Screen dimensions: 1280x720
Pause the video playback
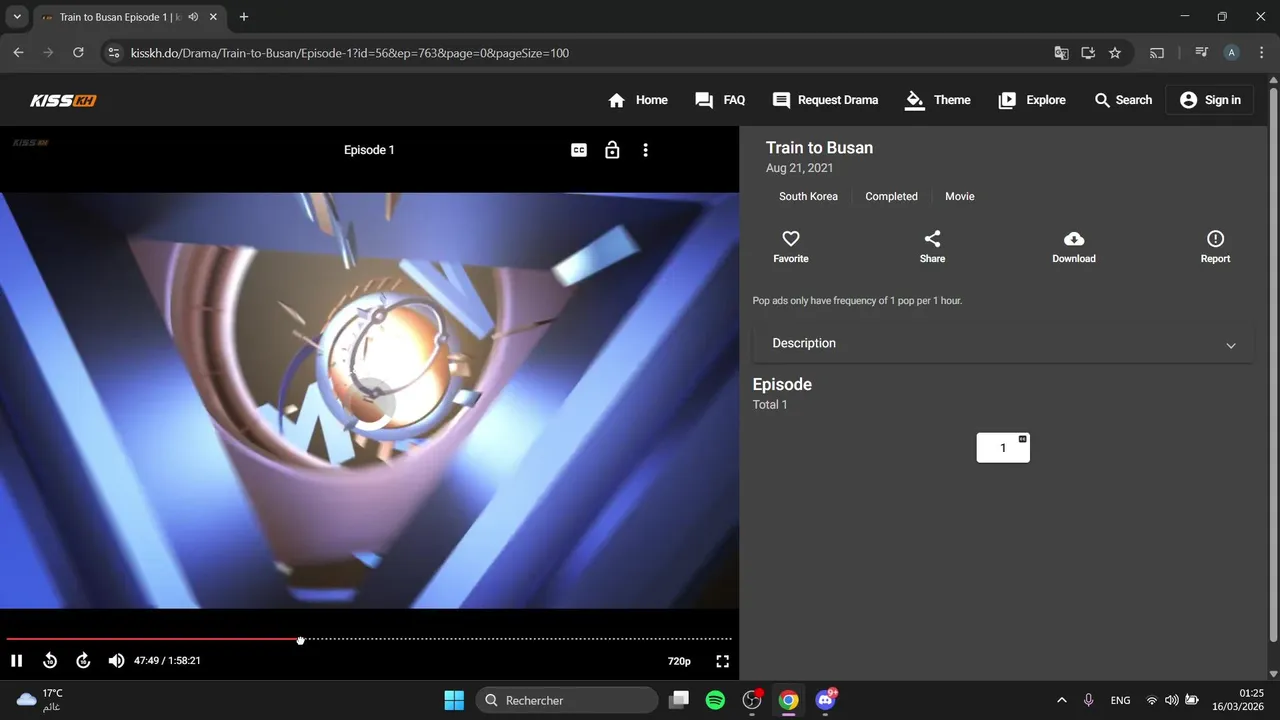pyautogui.click(x=16, y=661)
